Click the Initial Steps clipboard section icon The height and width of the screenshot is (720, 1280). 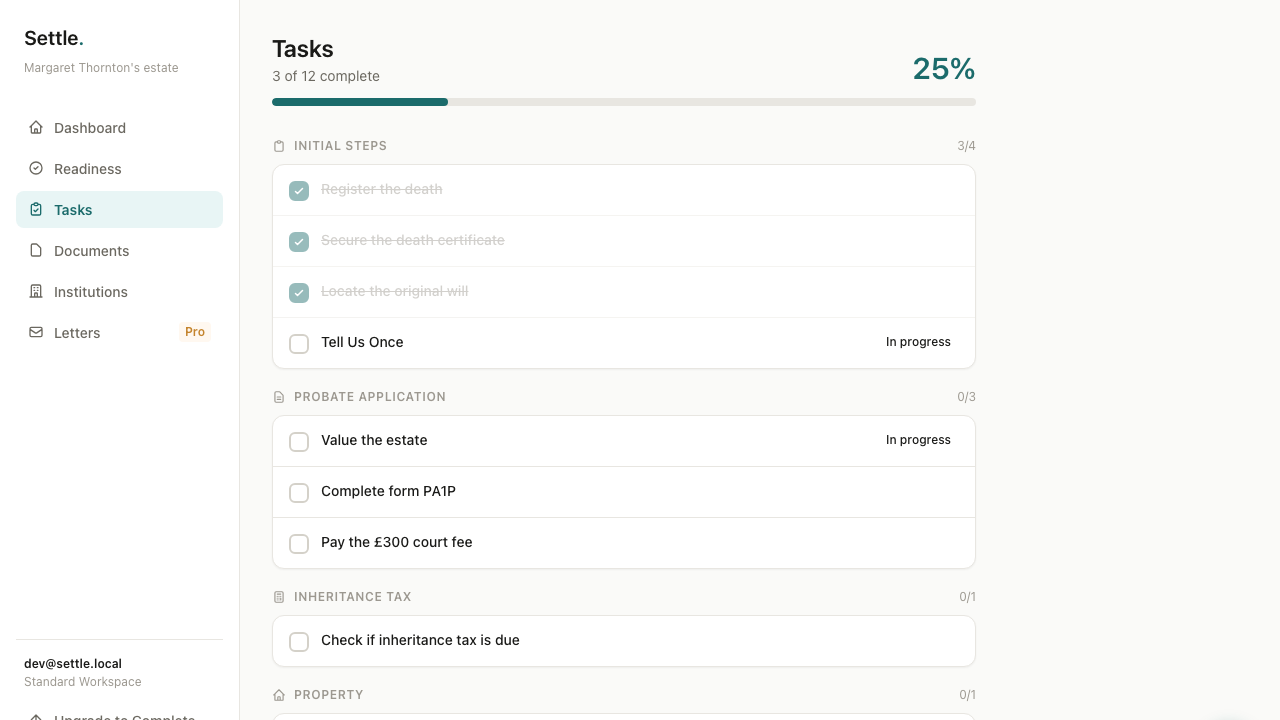coord(279,146)
